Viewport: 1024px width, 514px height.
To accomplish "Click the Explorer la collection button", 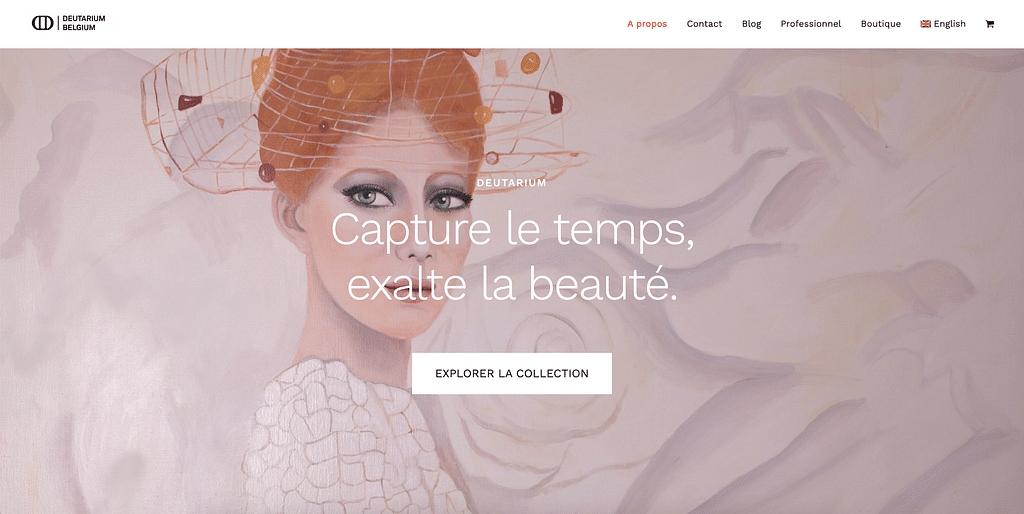I will click(512, 374).
